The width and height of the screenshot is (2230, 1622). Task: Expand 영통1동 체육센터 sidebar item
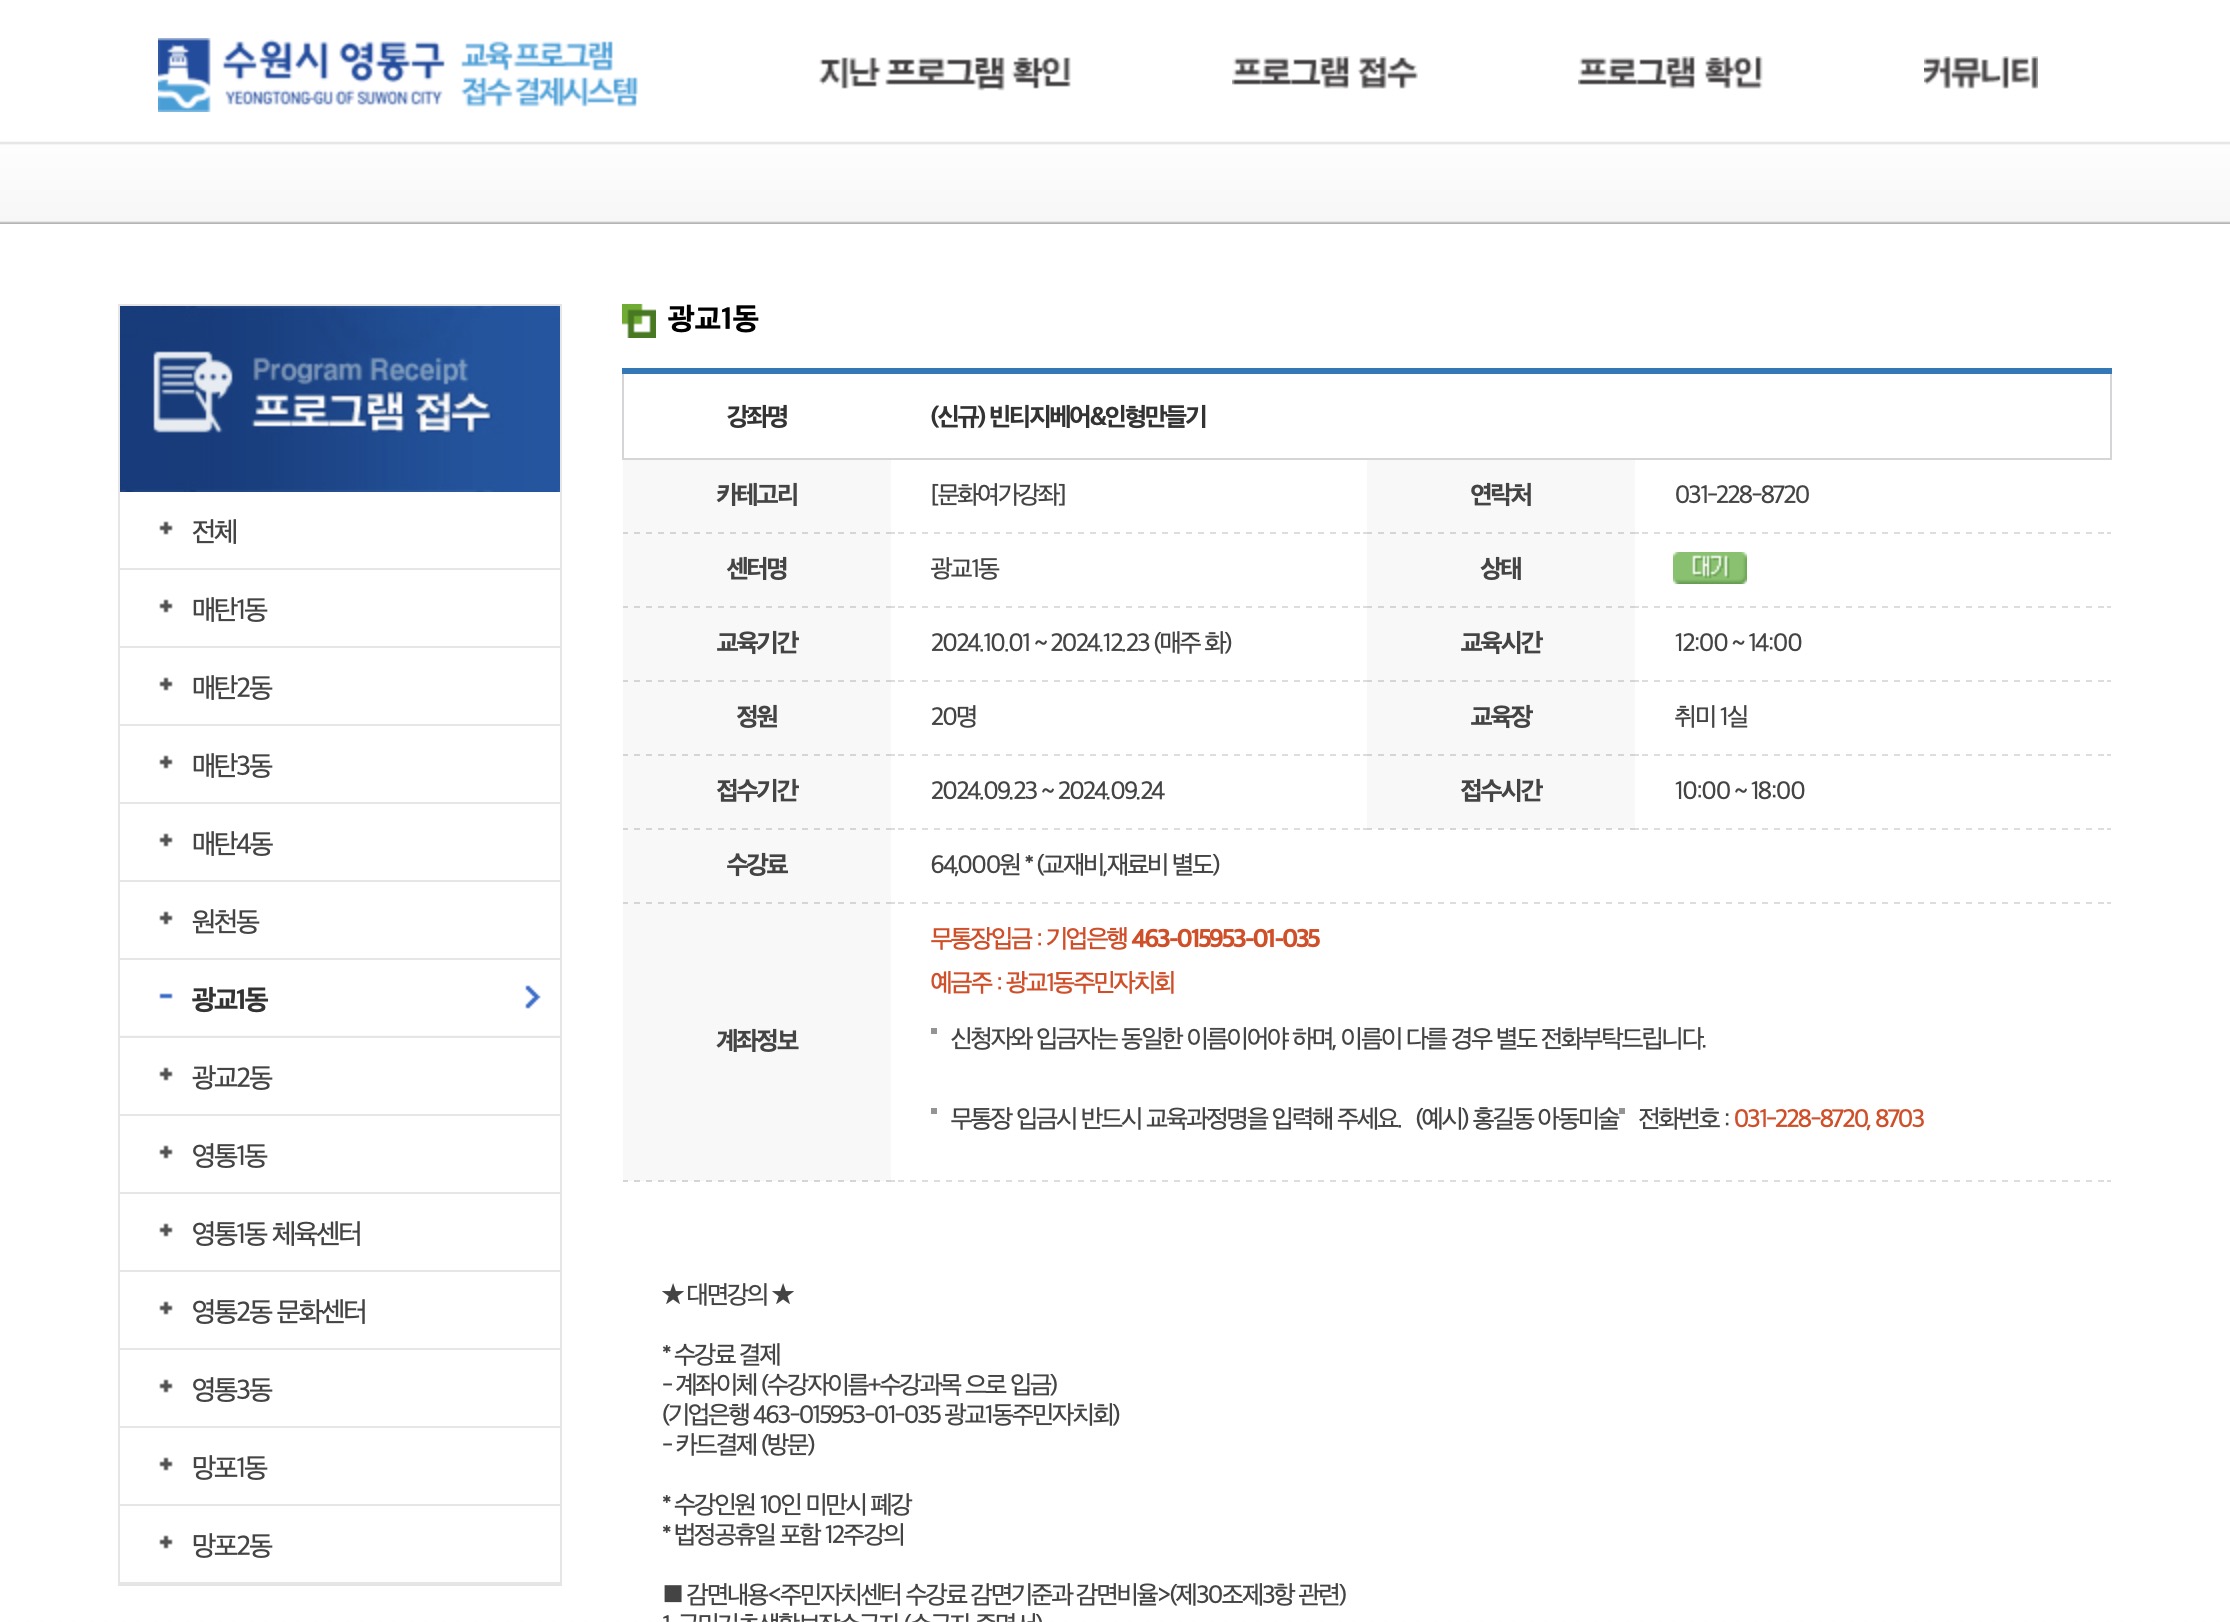(x=277, y=1233)
